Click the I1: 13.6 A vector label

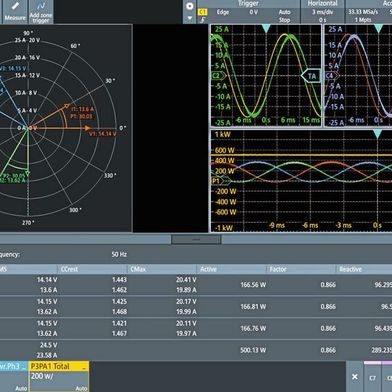tap(82, 109)
